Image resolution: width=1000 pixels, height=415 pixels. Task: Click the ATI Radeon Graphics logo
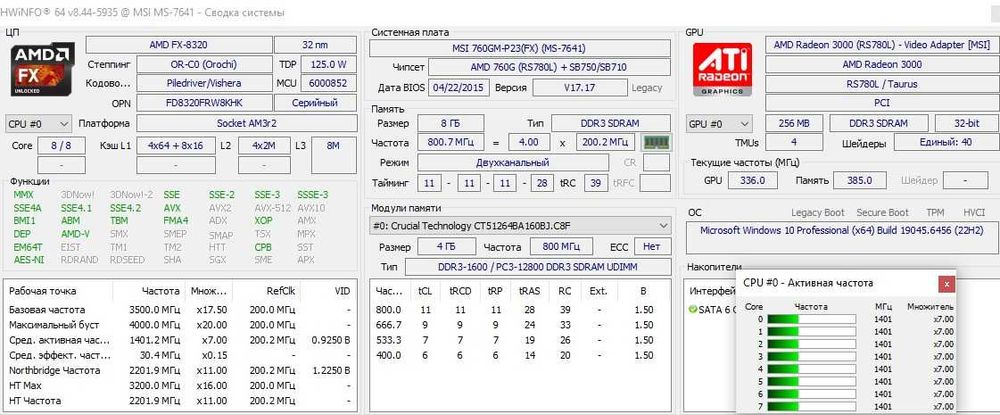(x=724, y=69)
